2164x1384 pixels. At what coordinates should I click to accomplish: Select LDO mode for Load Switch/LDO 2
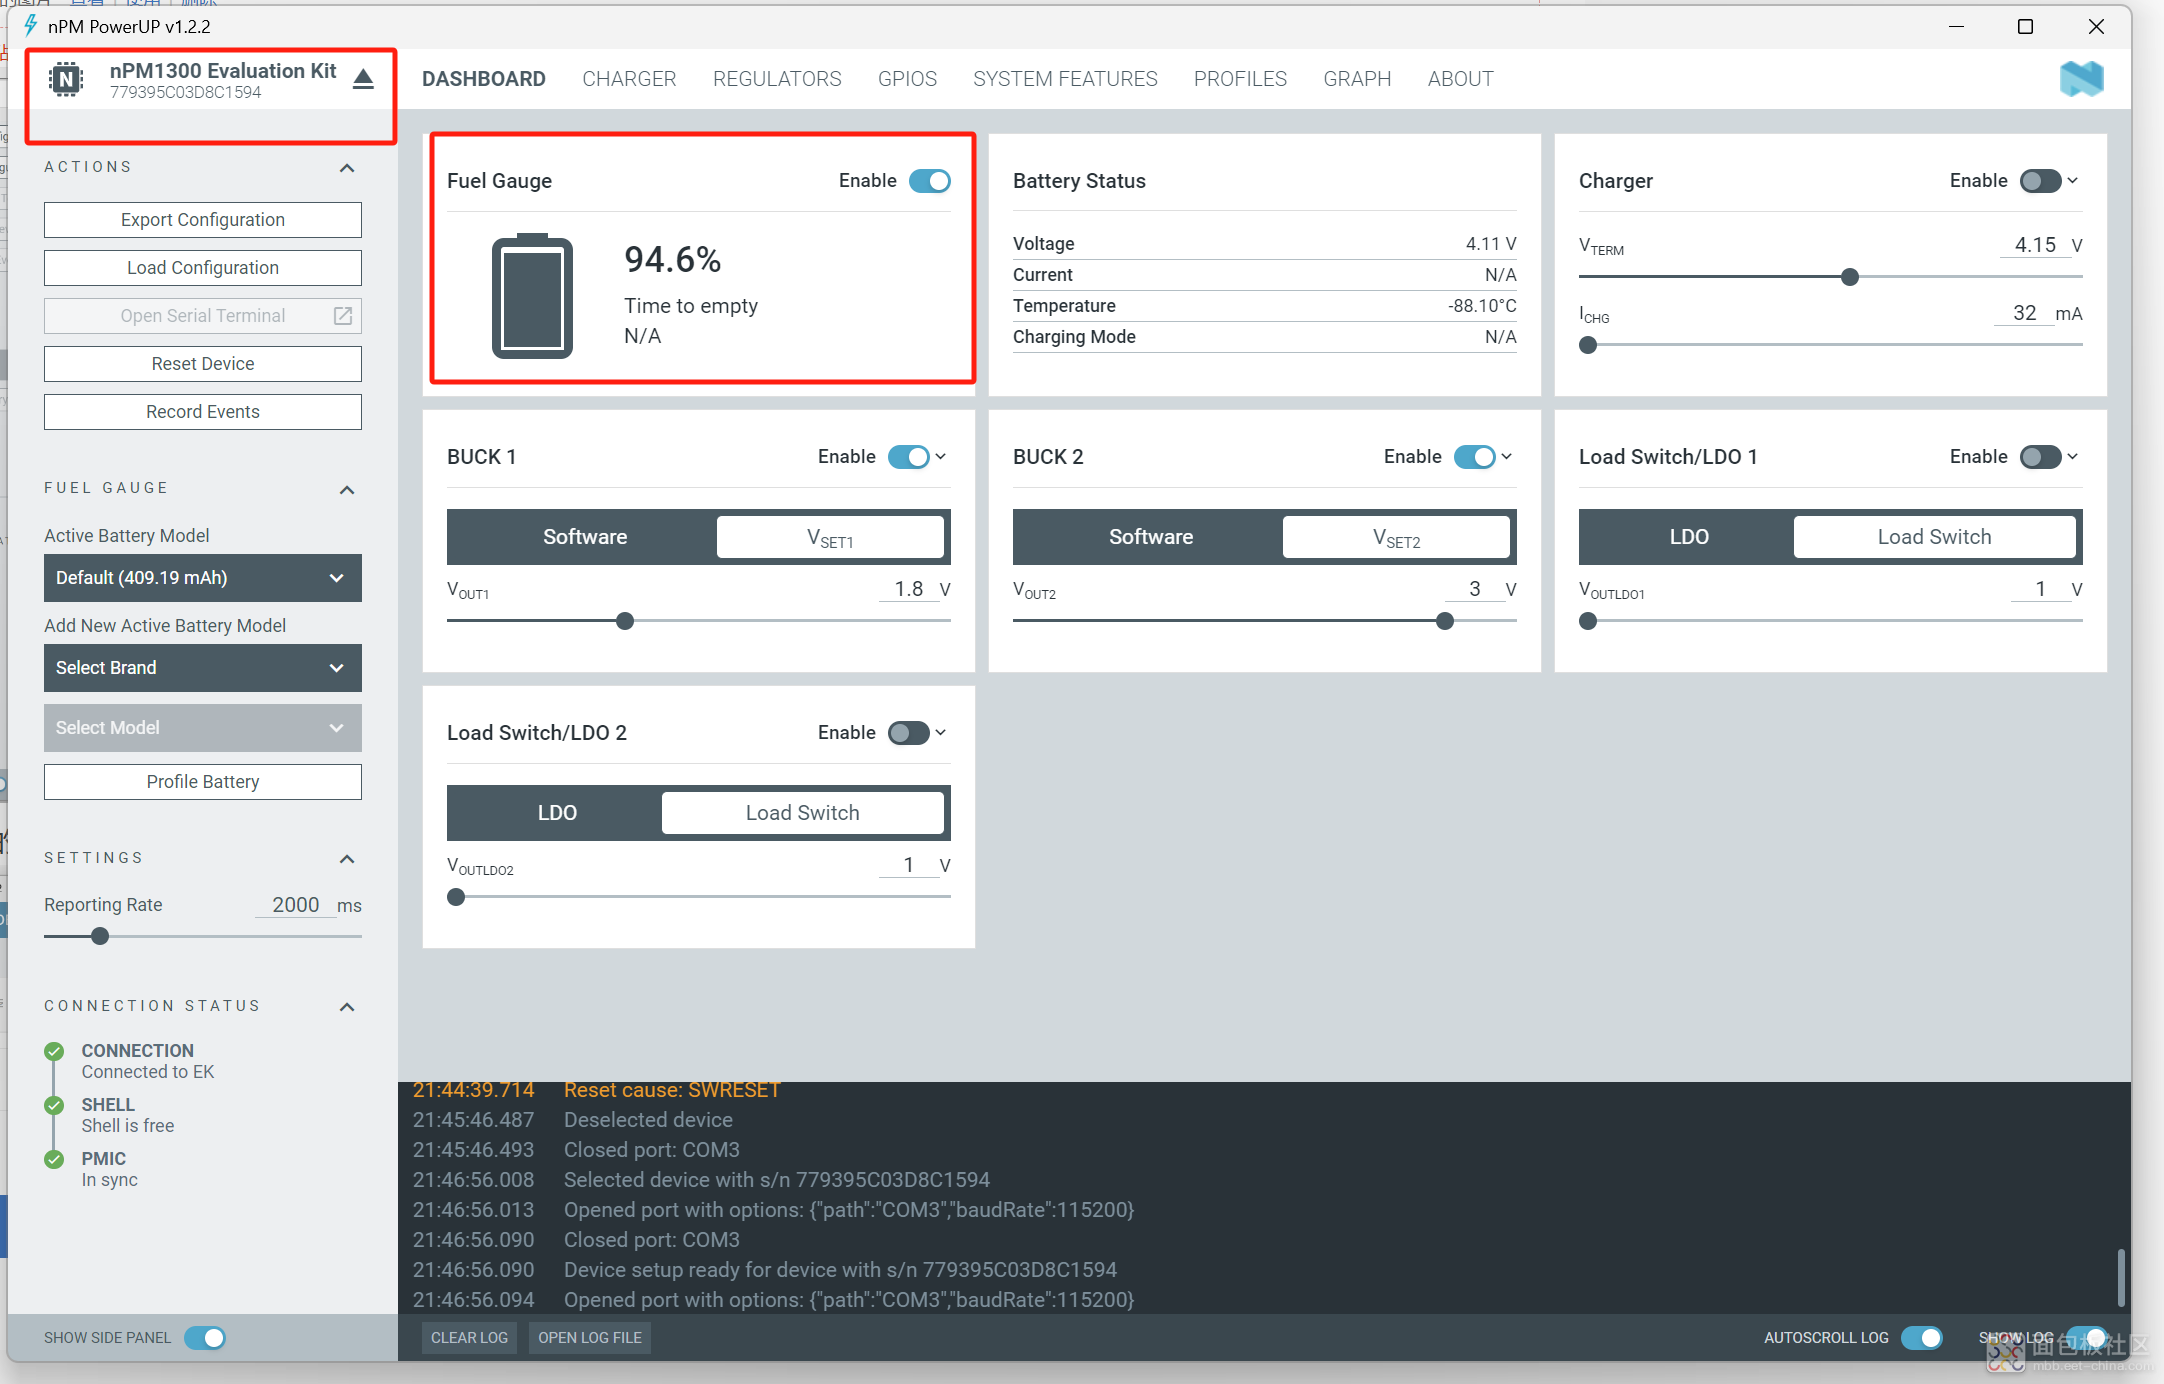[557, 813]
